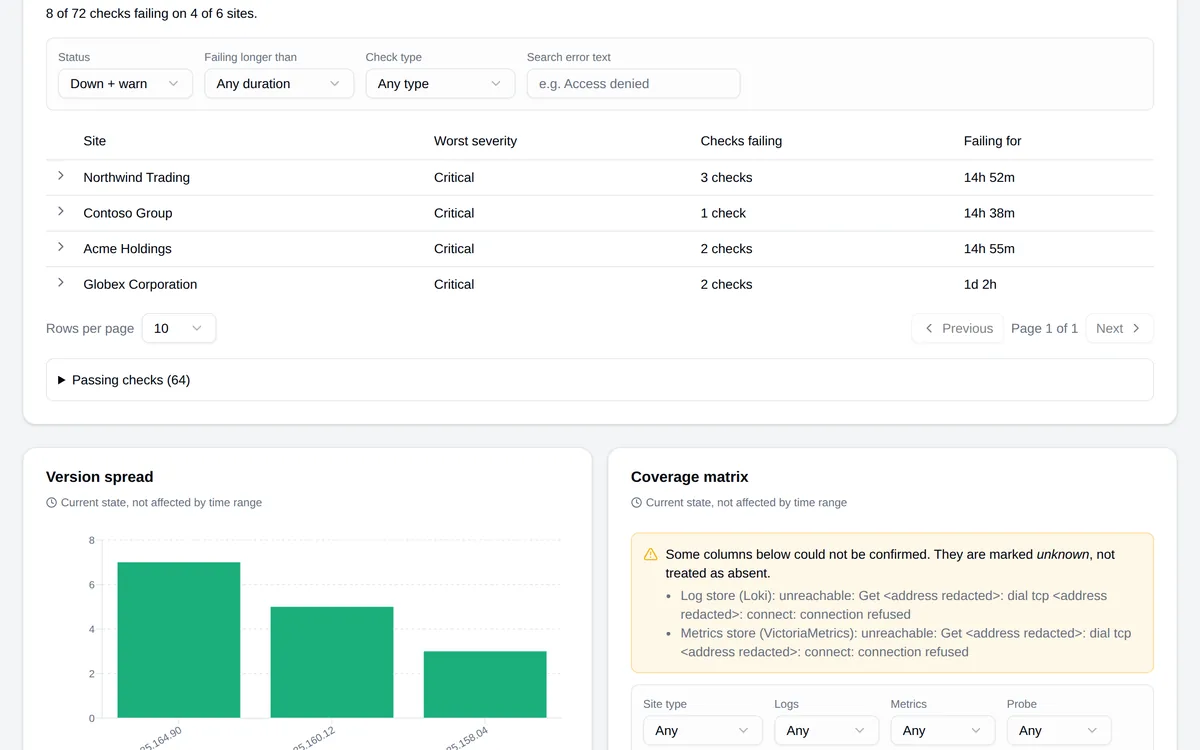This screenshot has width=1200, height=750.
Task: Open the Logs filter dropdown
Action: (x=827, y=731)
